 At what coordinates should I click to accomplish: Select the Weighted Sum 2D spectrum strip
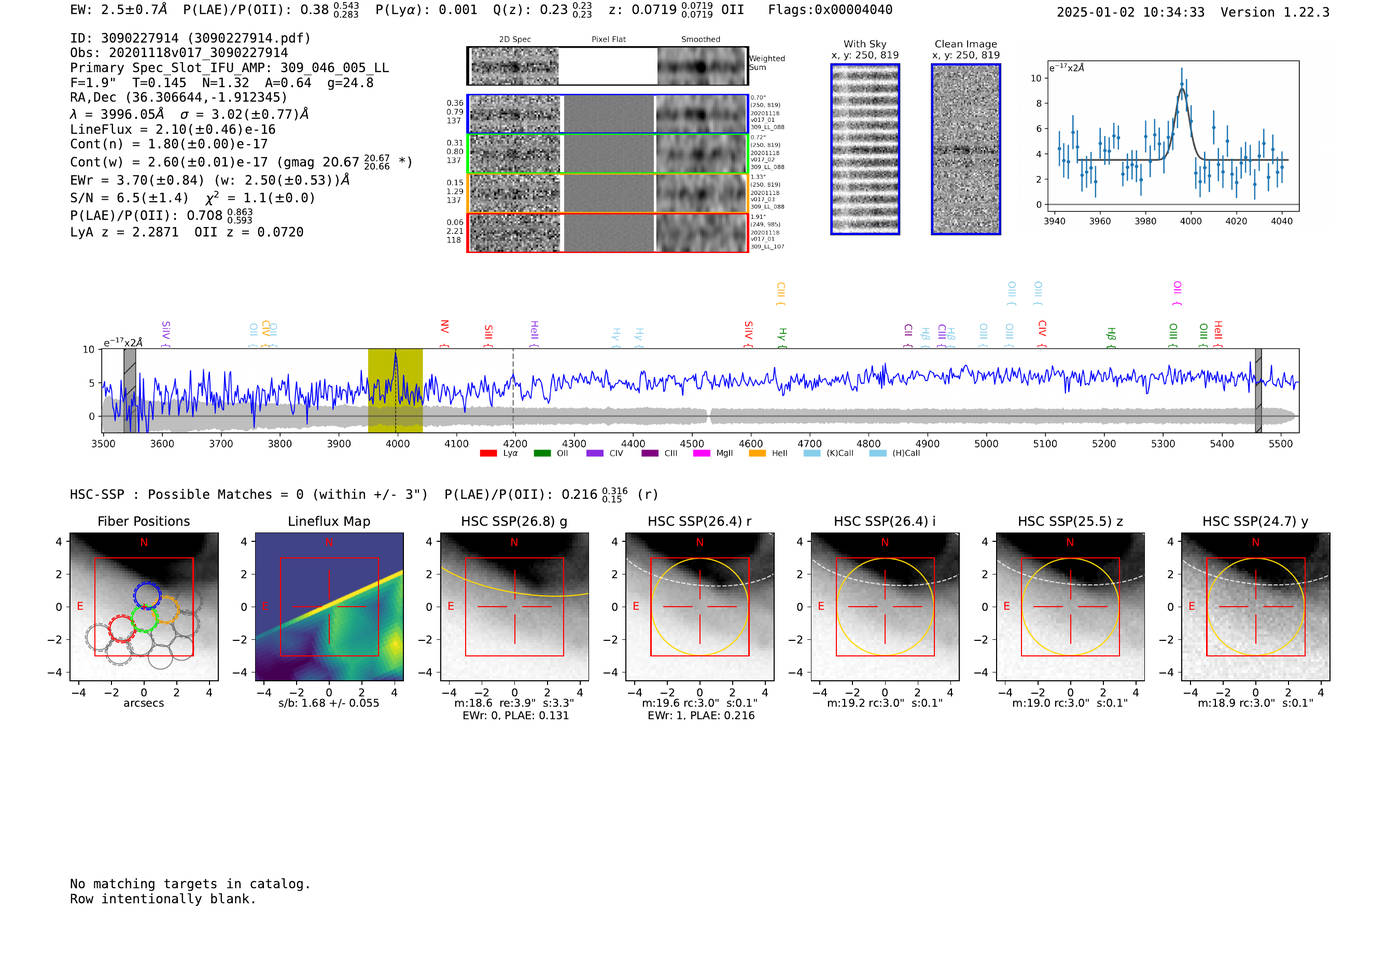coord(607,66)
